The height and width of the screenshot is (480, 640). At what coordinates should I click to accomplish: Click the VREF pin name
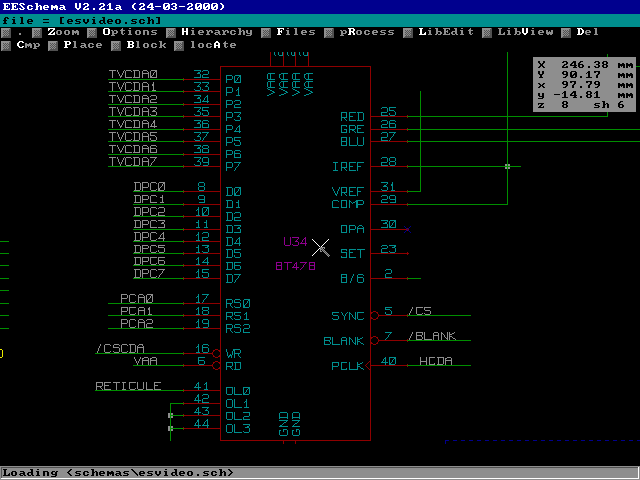click(x=348, y=191)
